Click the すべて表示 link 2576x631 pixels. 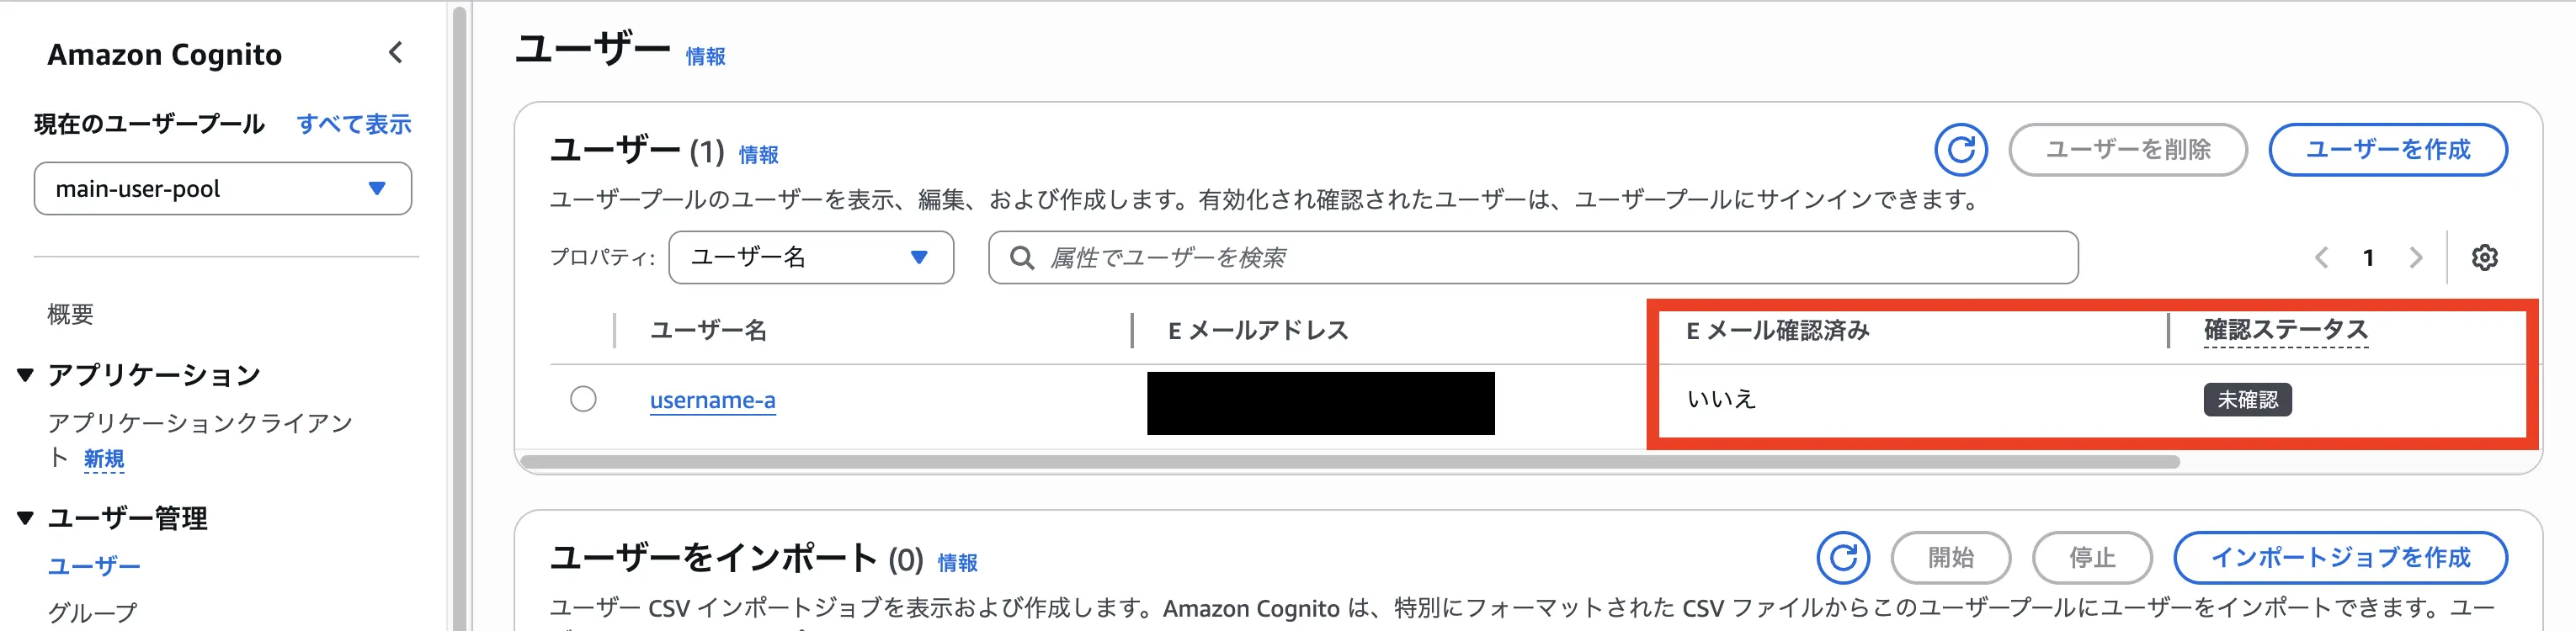coord(354,124)
